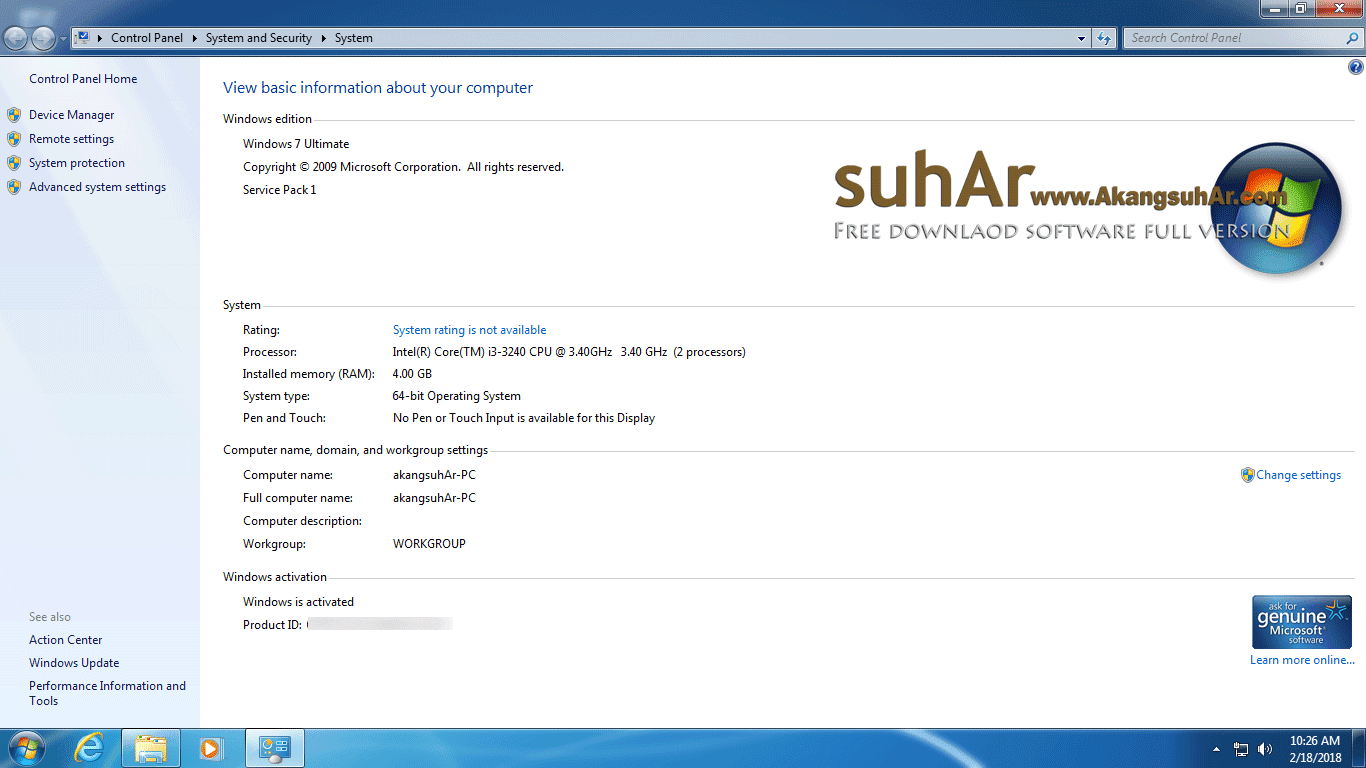The image size is (1366, 768).
Task: Click the address bar Control Panel icon
Action: coord(82,38)
